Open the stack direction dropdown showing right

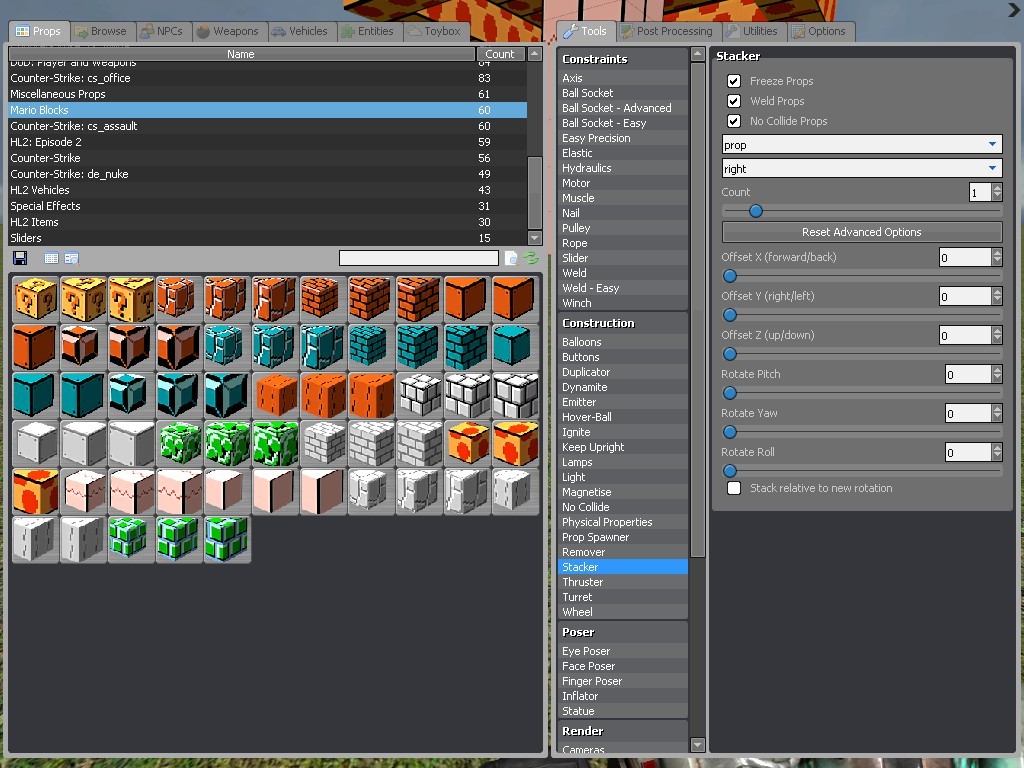pos(861,168)
